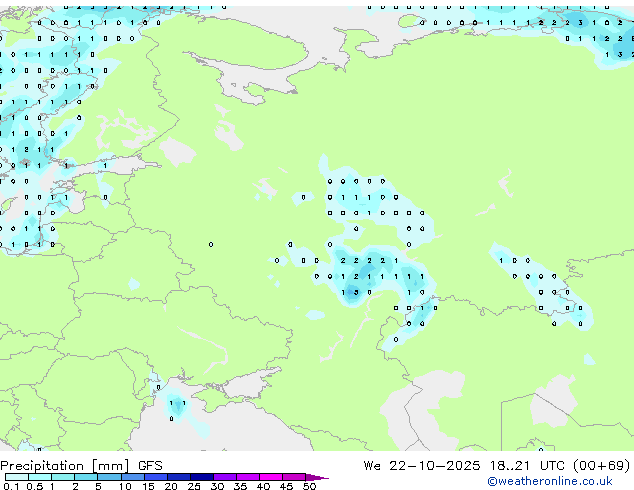The image size is (634, 490).
Task: Click the 5–10 mm legend swatch
Action: [x=109, y=477]
